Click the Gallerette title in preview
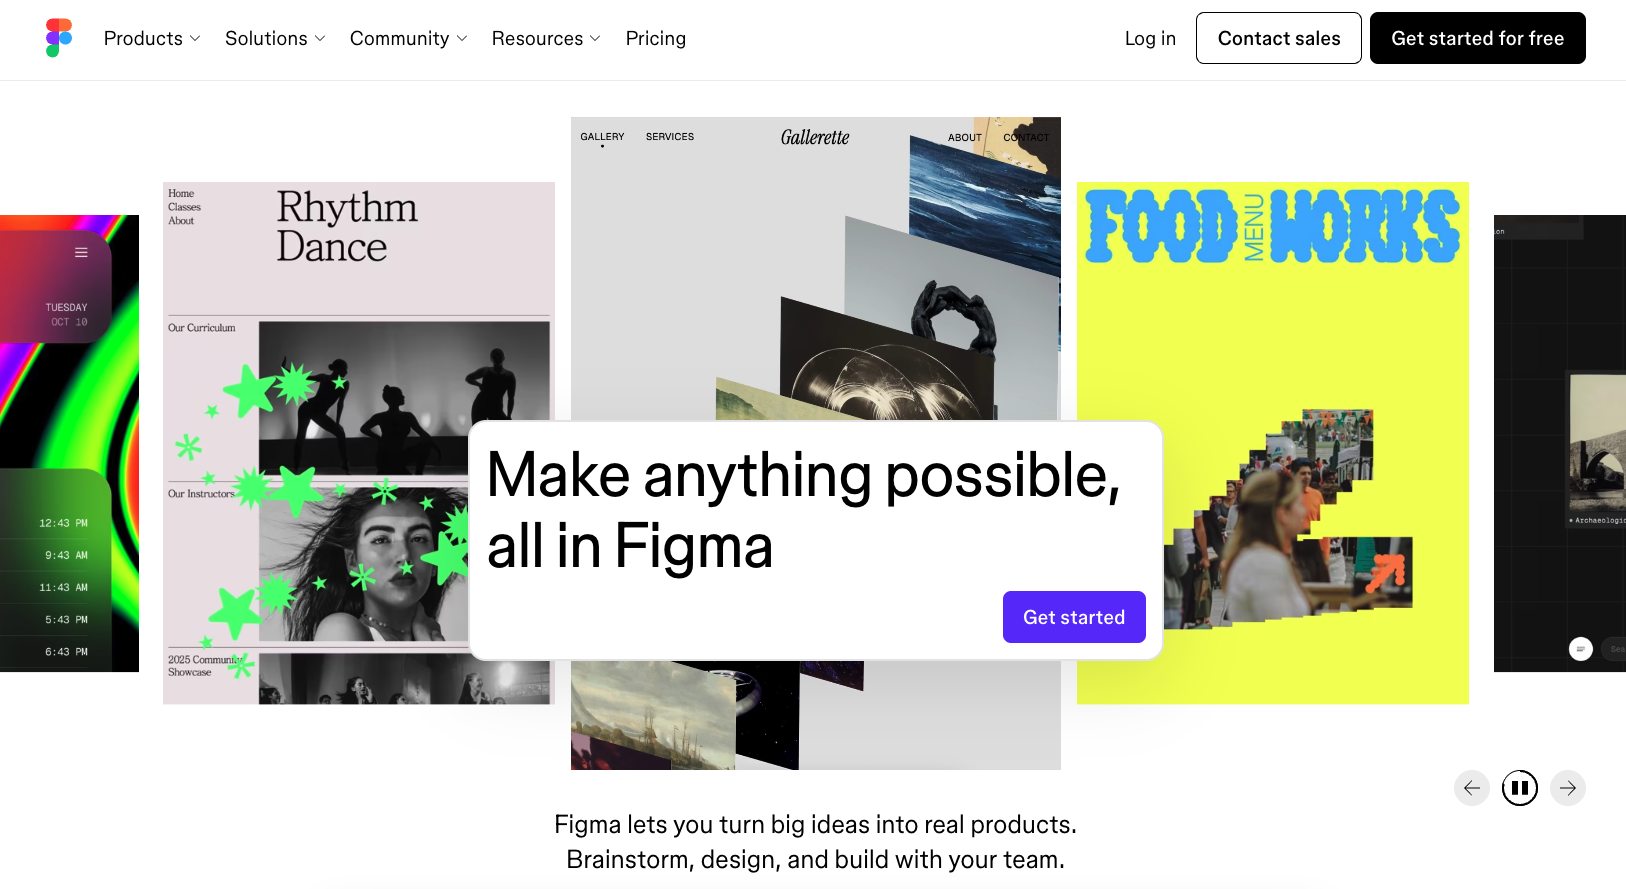The width and height of the screenshot is (1626, 889). click(x=815, y=137)
